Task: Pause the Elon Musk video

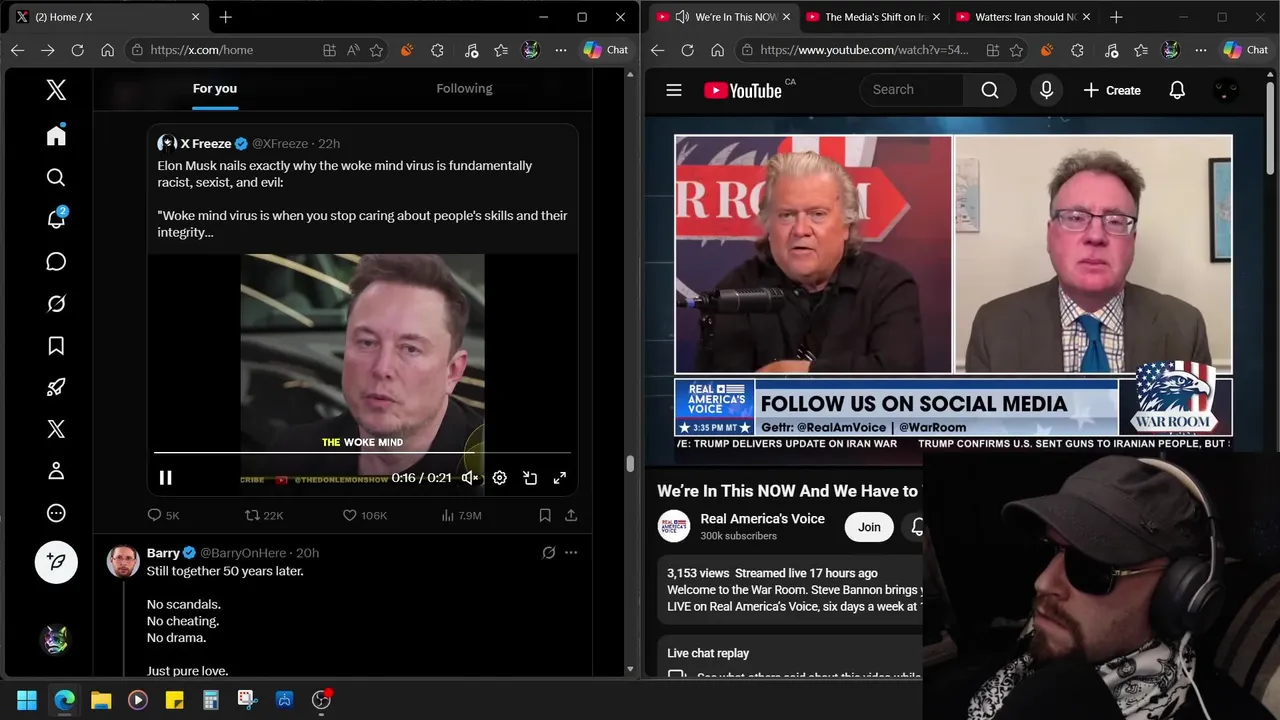Action: click(166, 478)
